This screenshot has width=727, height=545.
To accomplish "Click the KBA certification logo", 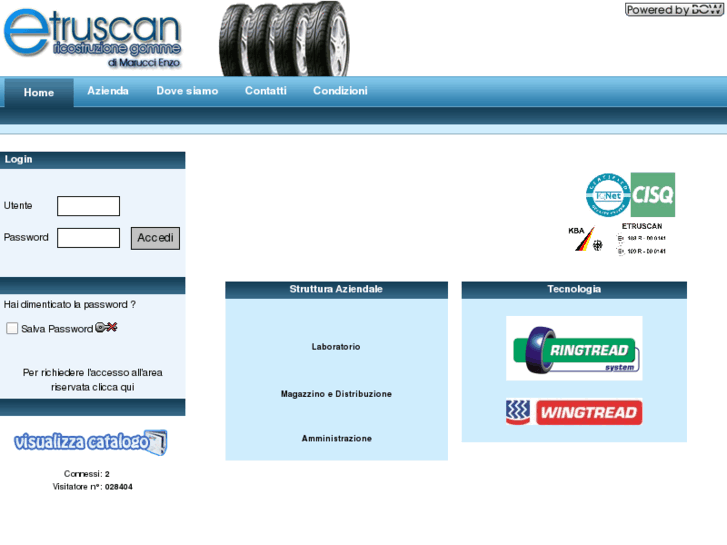I will tap(586, 239).
